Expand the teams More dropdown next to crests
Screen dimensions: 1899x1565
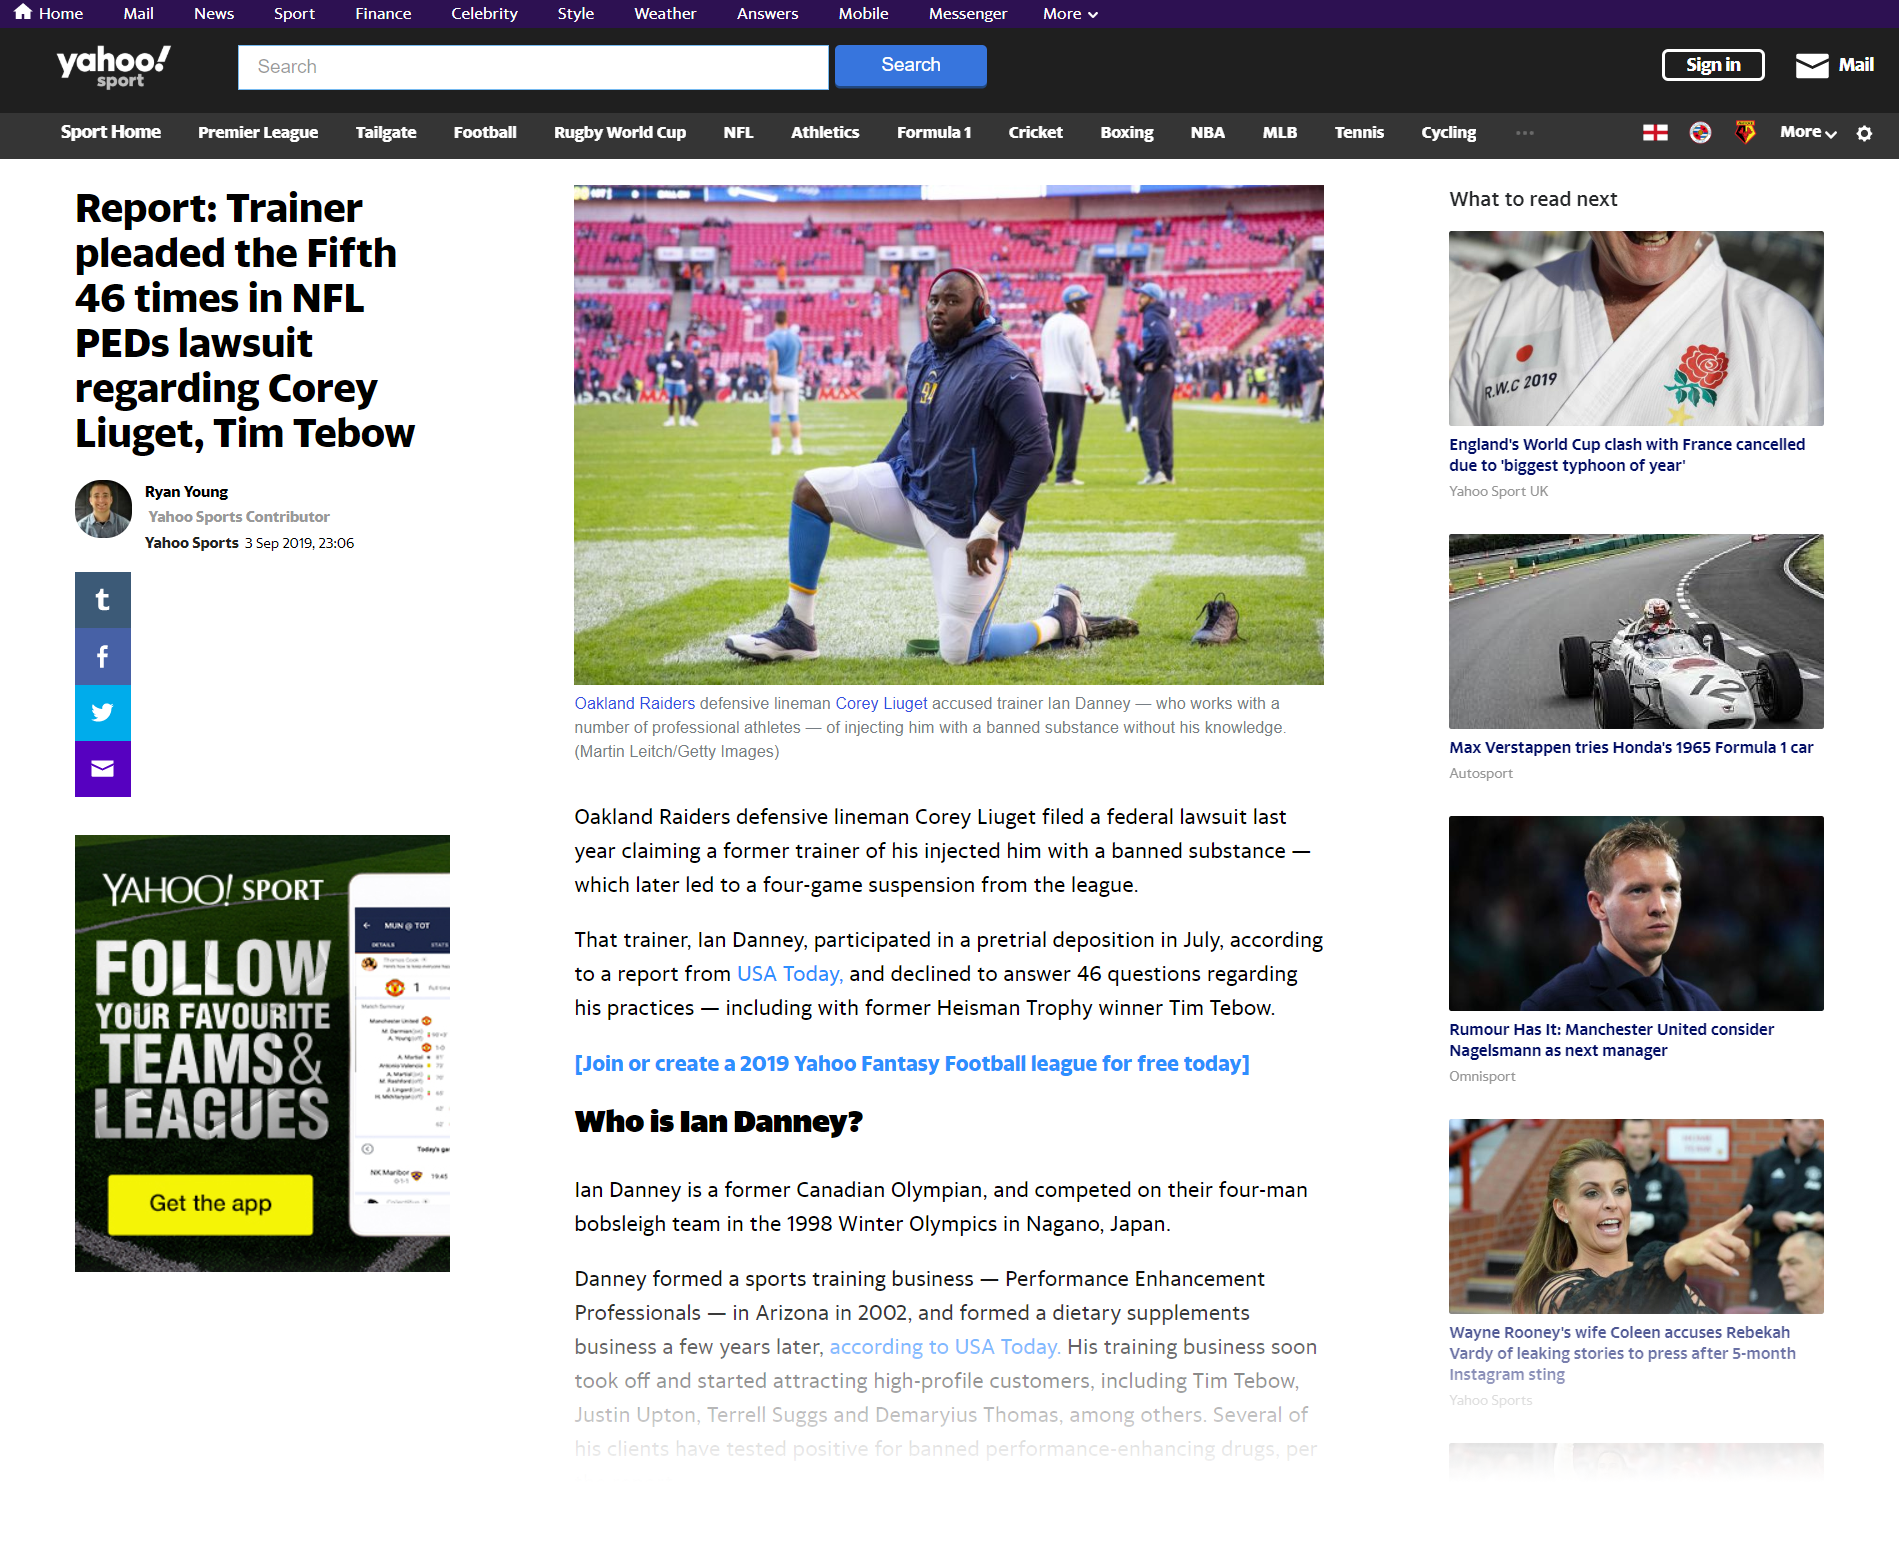[1808, 132]
